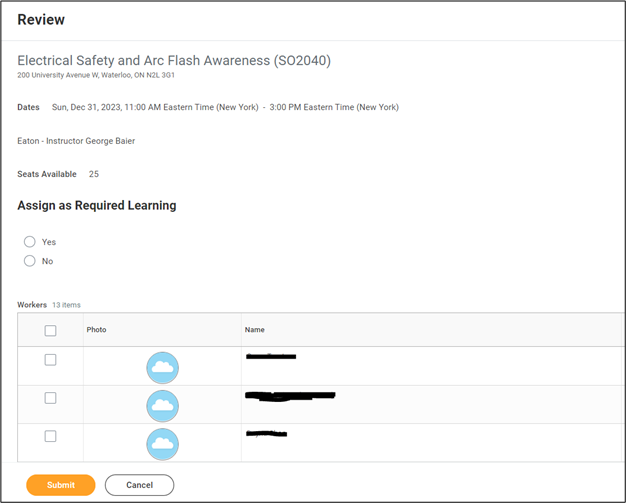The image size is (626, 503).
Task: Click the Electrical Safety and Arc Flash Awareness title
Action: point(174,60)
